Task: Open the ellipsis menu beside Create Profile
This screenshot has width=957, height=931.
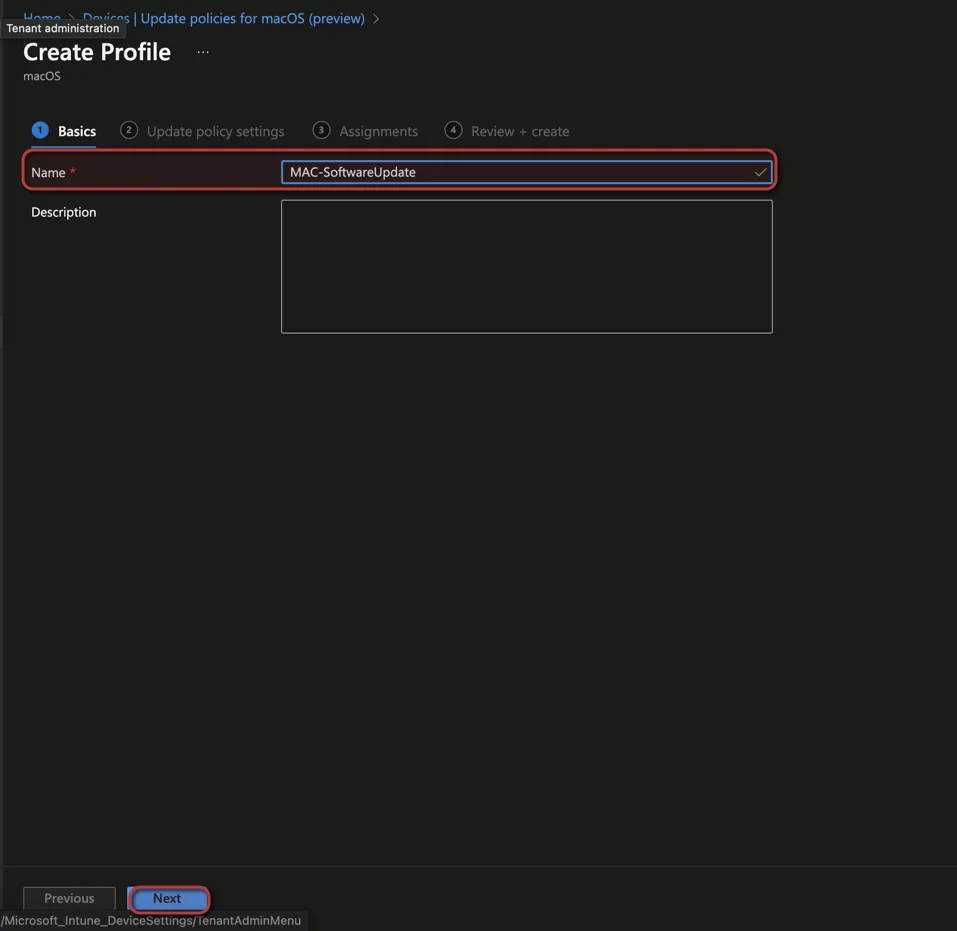Action: point(203,53)
